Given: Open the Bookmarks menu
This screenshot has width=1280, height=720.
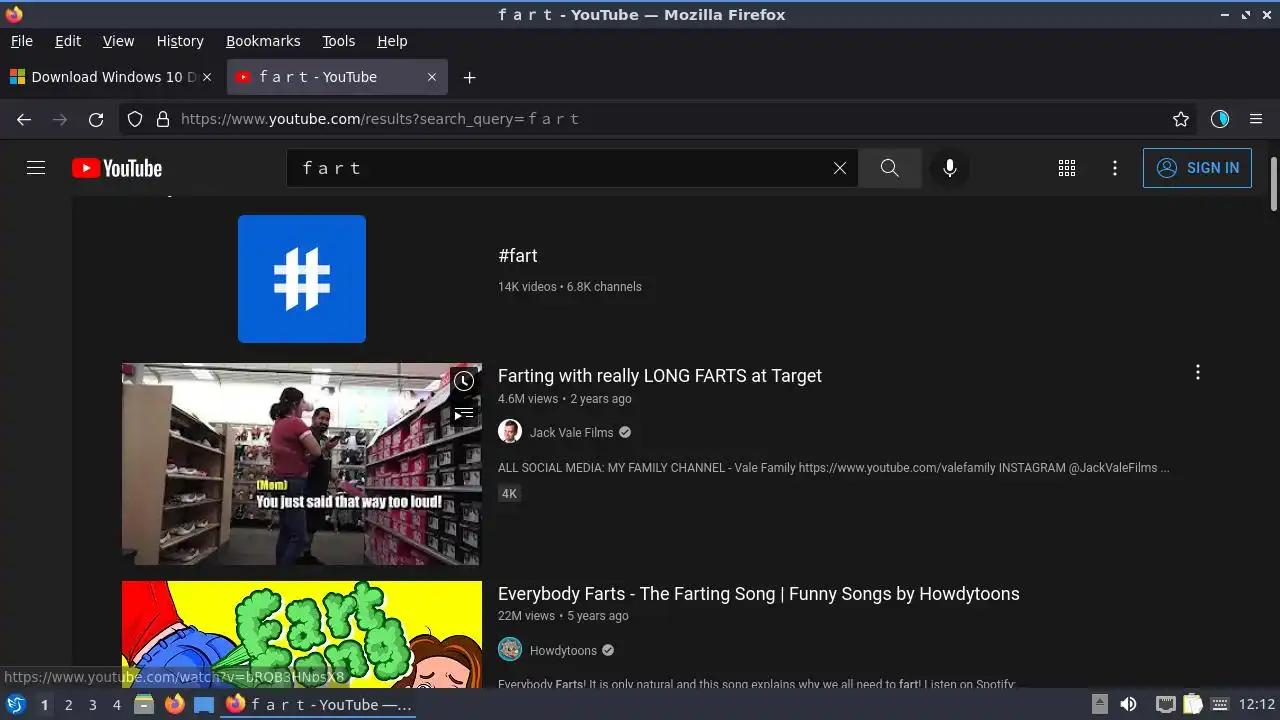Looking at the screenshot, I should [263, 41].
